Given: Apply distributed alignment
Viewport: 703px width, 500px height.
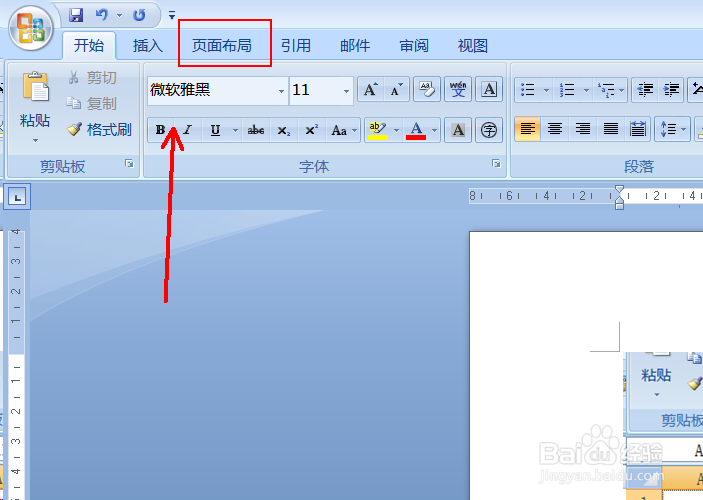Looking at the screenshot, I should (637, 129).
